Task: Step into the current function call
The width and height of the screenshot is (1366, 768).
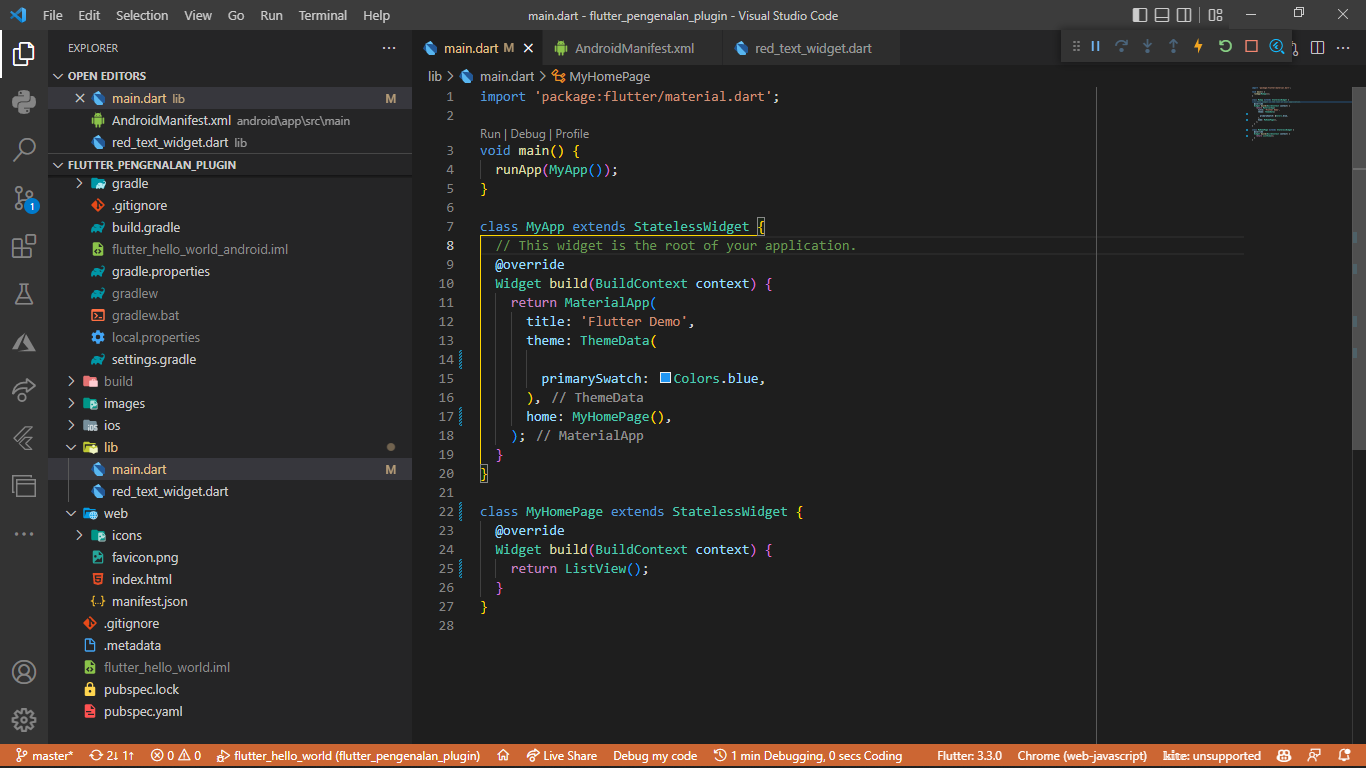Action: (x=1147, y=46)
